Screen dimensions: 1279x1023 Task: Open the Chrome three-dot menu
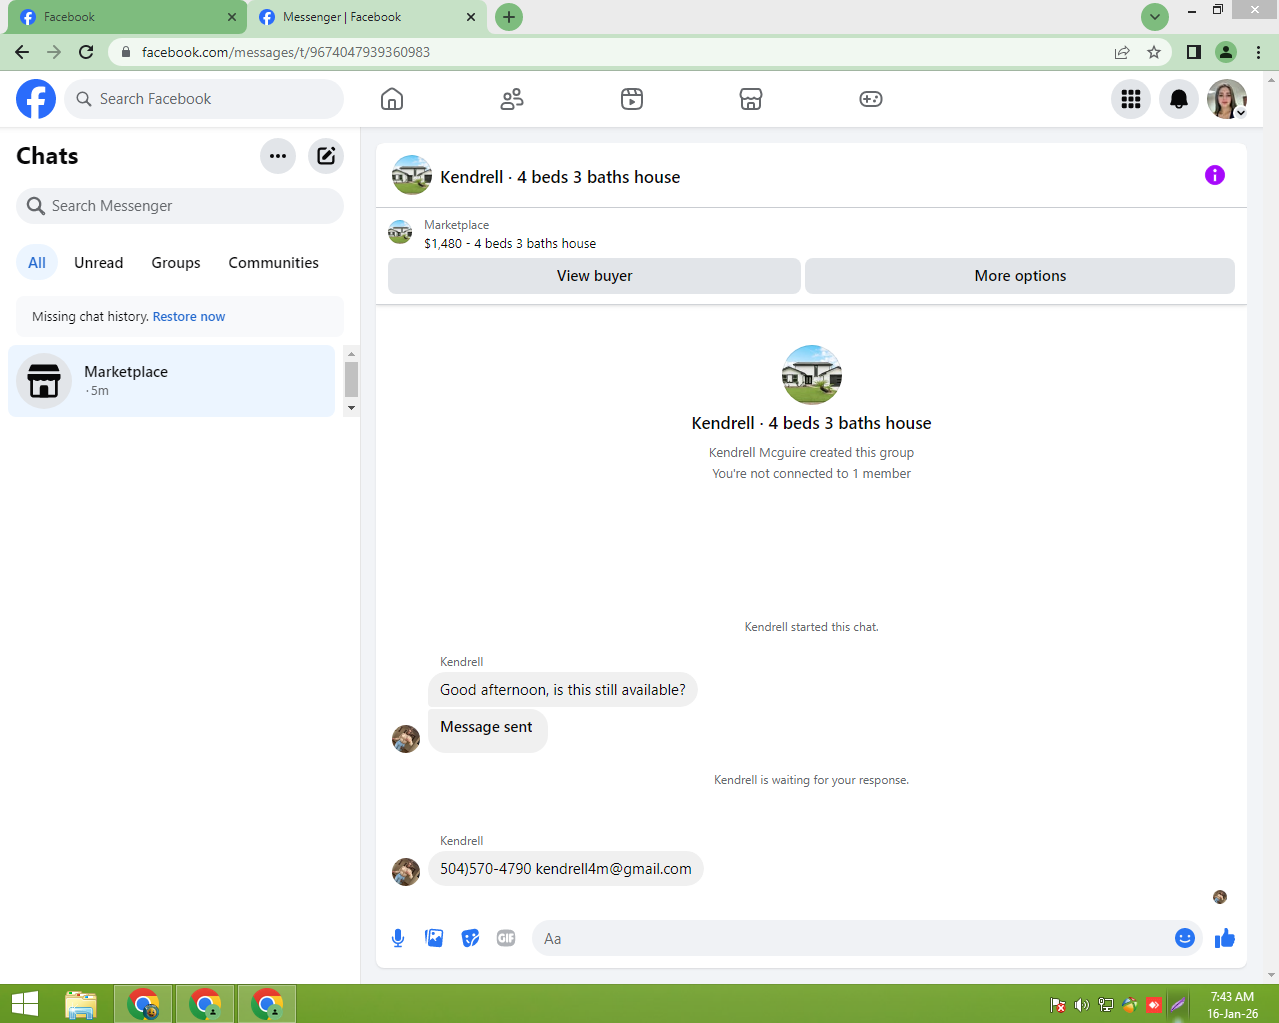pos(1259,52)
